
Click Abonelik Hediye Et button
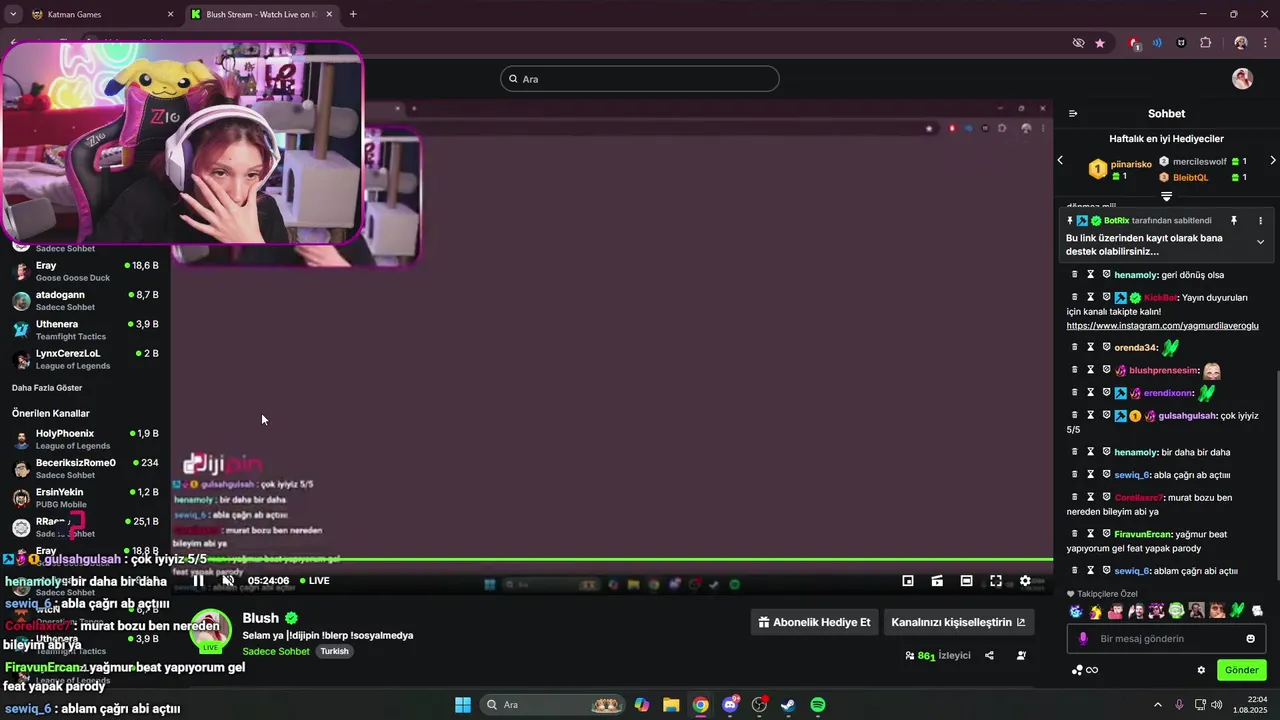coord(814,622)
